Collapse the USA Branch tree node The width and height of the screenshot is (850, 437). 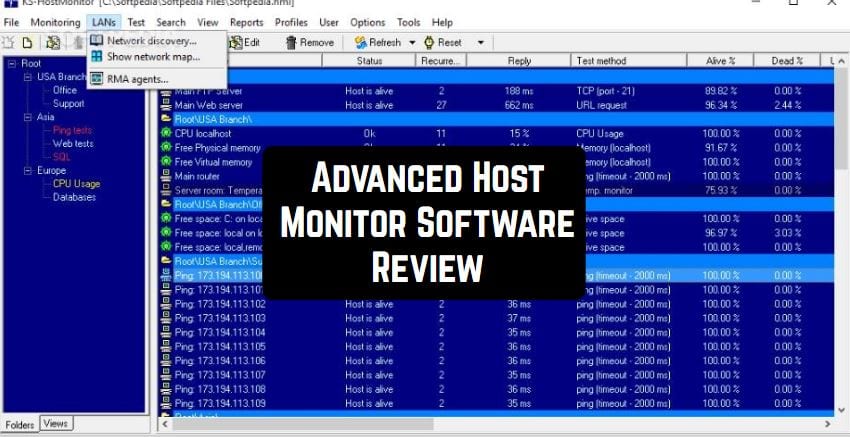coord(28,77)
